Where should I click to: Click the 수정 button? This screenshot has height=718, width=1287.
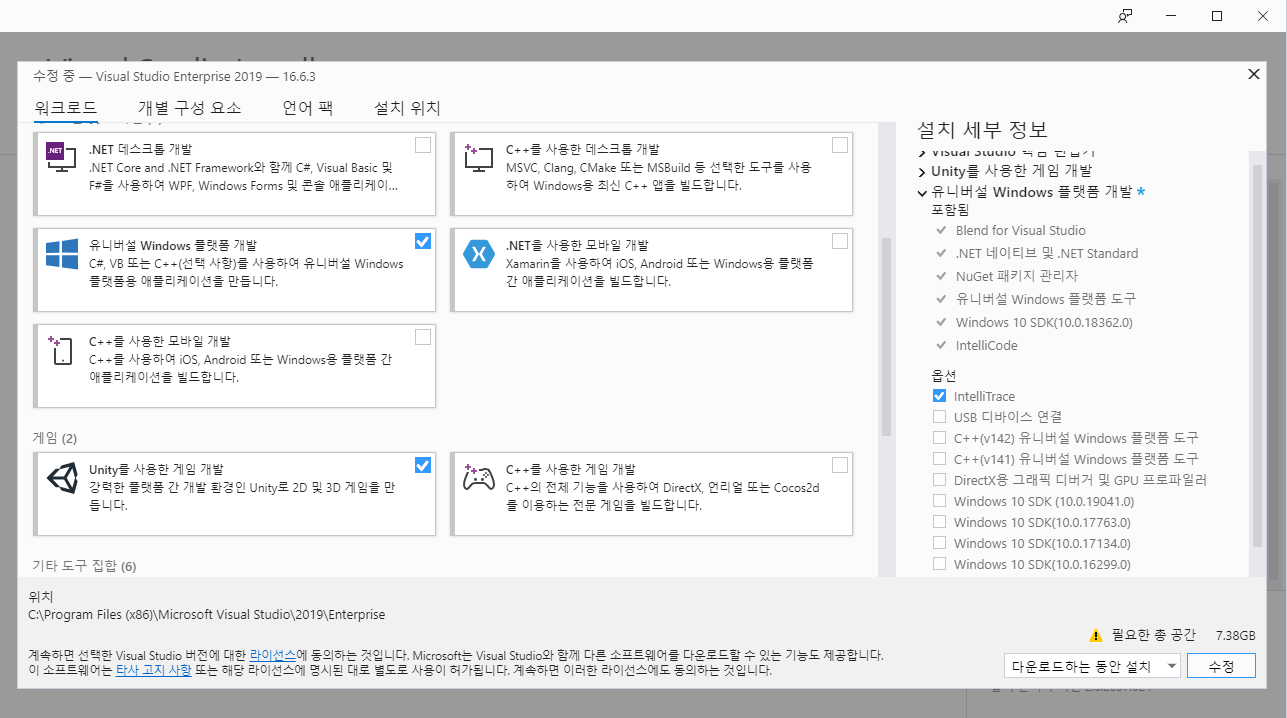(1221, 666)
